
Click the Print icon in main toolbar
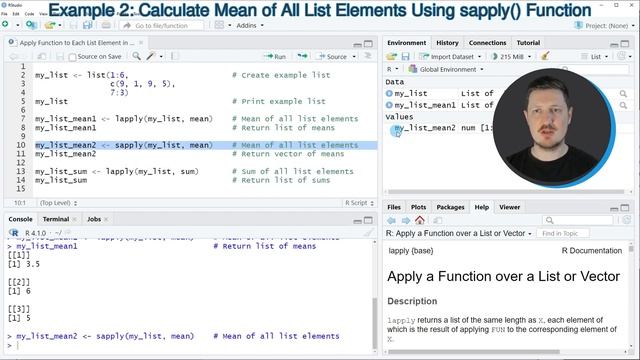pos(106,25)
